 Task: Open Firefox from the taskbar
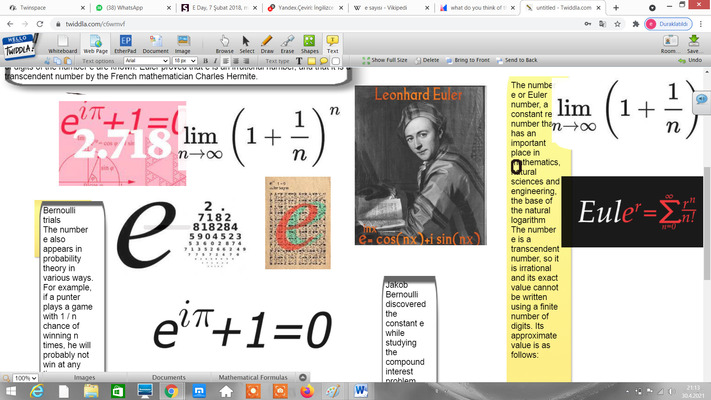tap(307, 391)
